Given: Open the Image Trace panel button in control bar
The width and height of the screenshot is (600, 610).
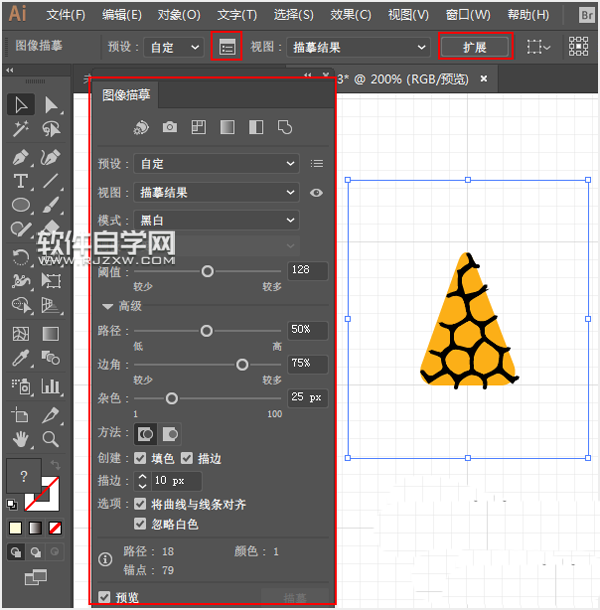Looking at the screenshot, I should coord(227,47).
